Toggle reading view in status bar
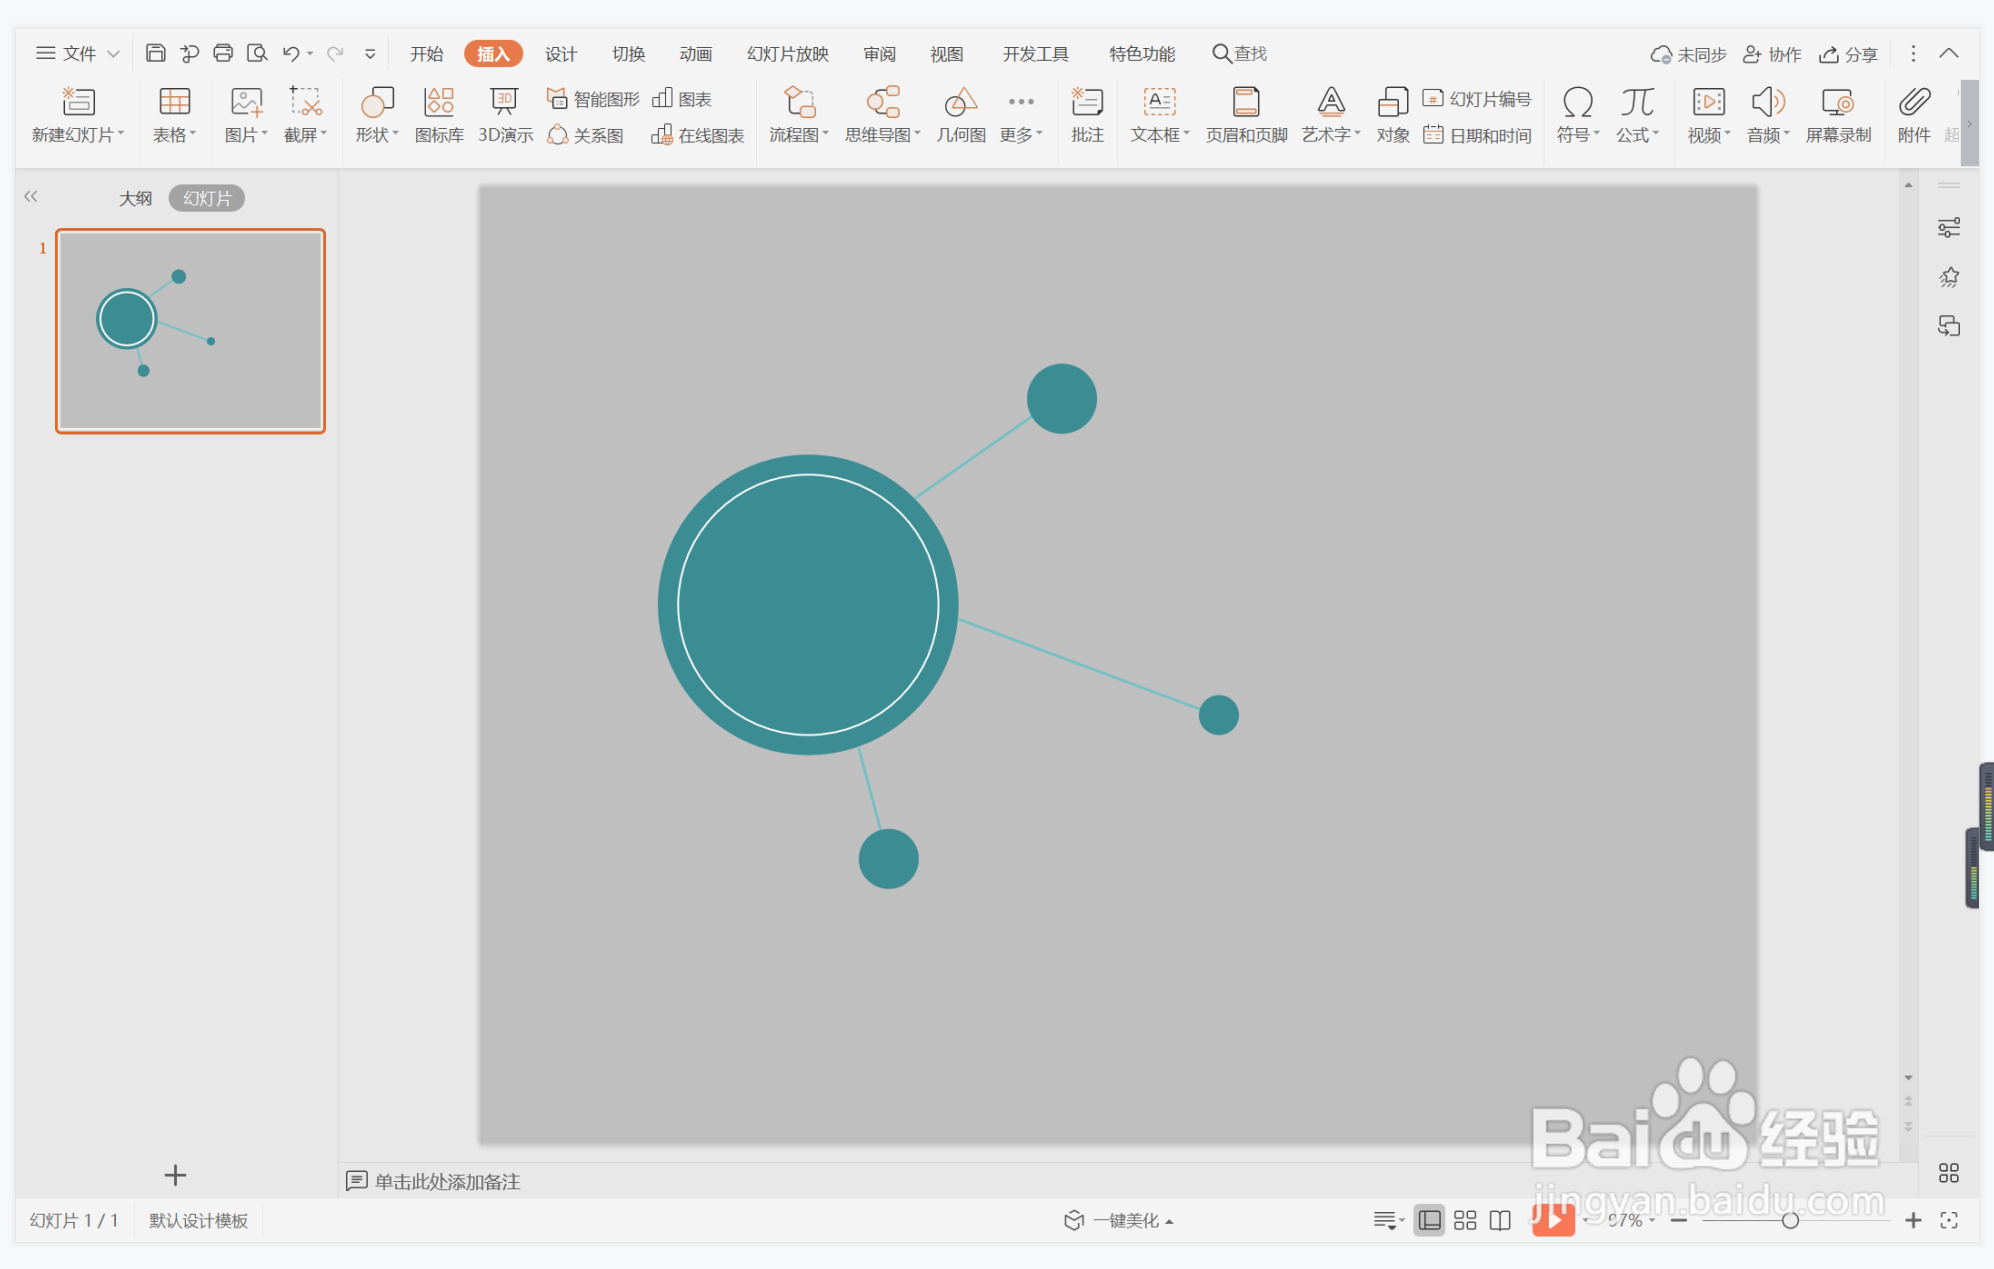Screen dimensions: 1994x1269 click(x=1500, y=1220)
